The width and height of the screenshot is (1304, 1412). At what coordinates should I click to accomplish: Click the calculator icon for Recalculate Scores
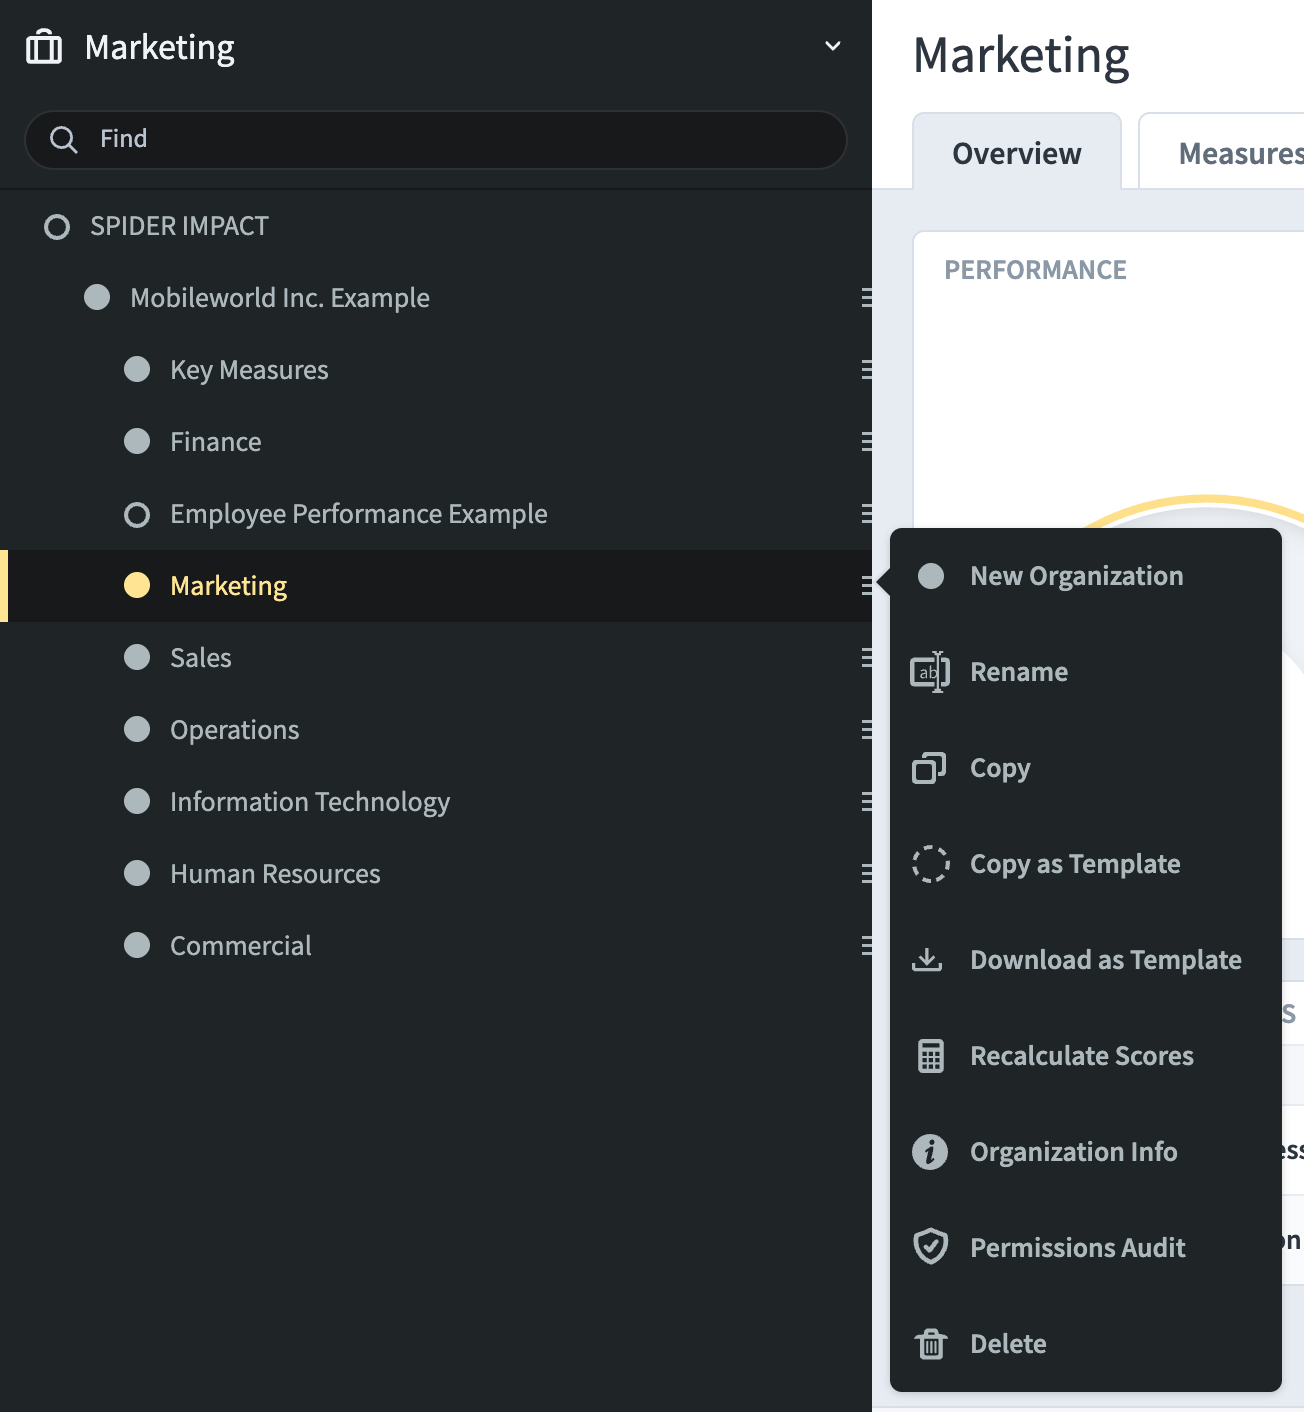(930, 1056)
